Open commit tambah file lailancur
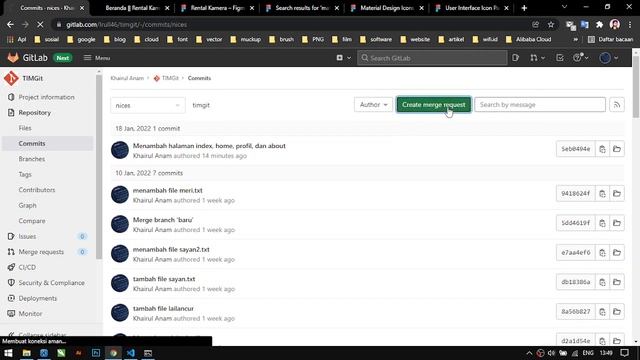 [163, 308]
